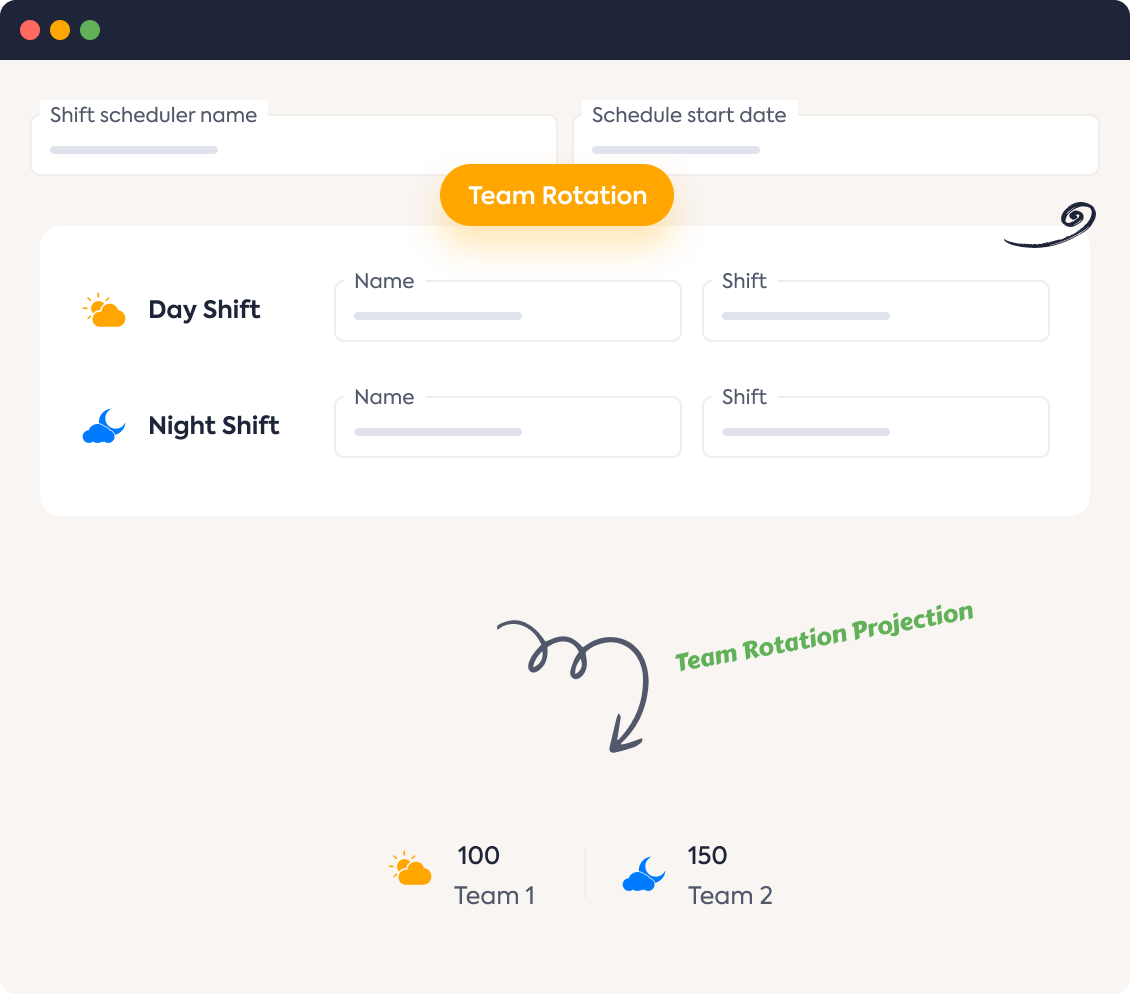
Task: Click the Team 1 label
Action: (495, 896)
